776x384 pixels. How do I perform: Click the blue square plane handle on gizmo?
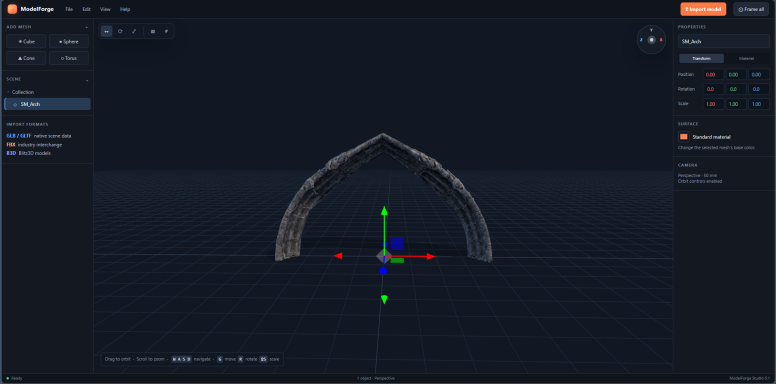tap(397, 243)
